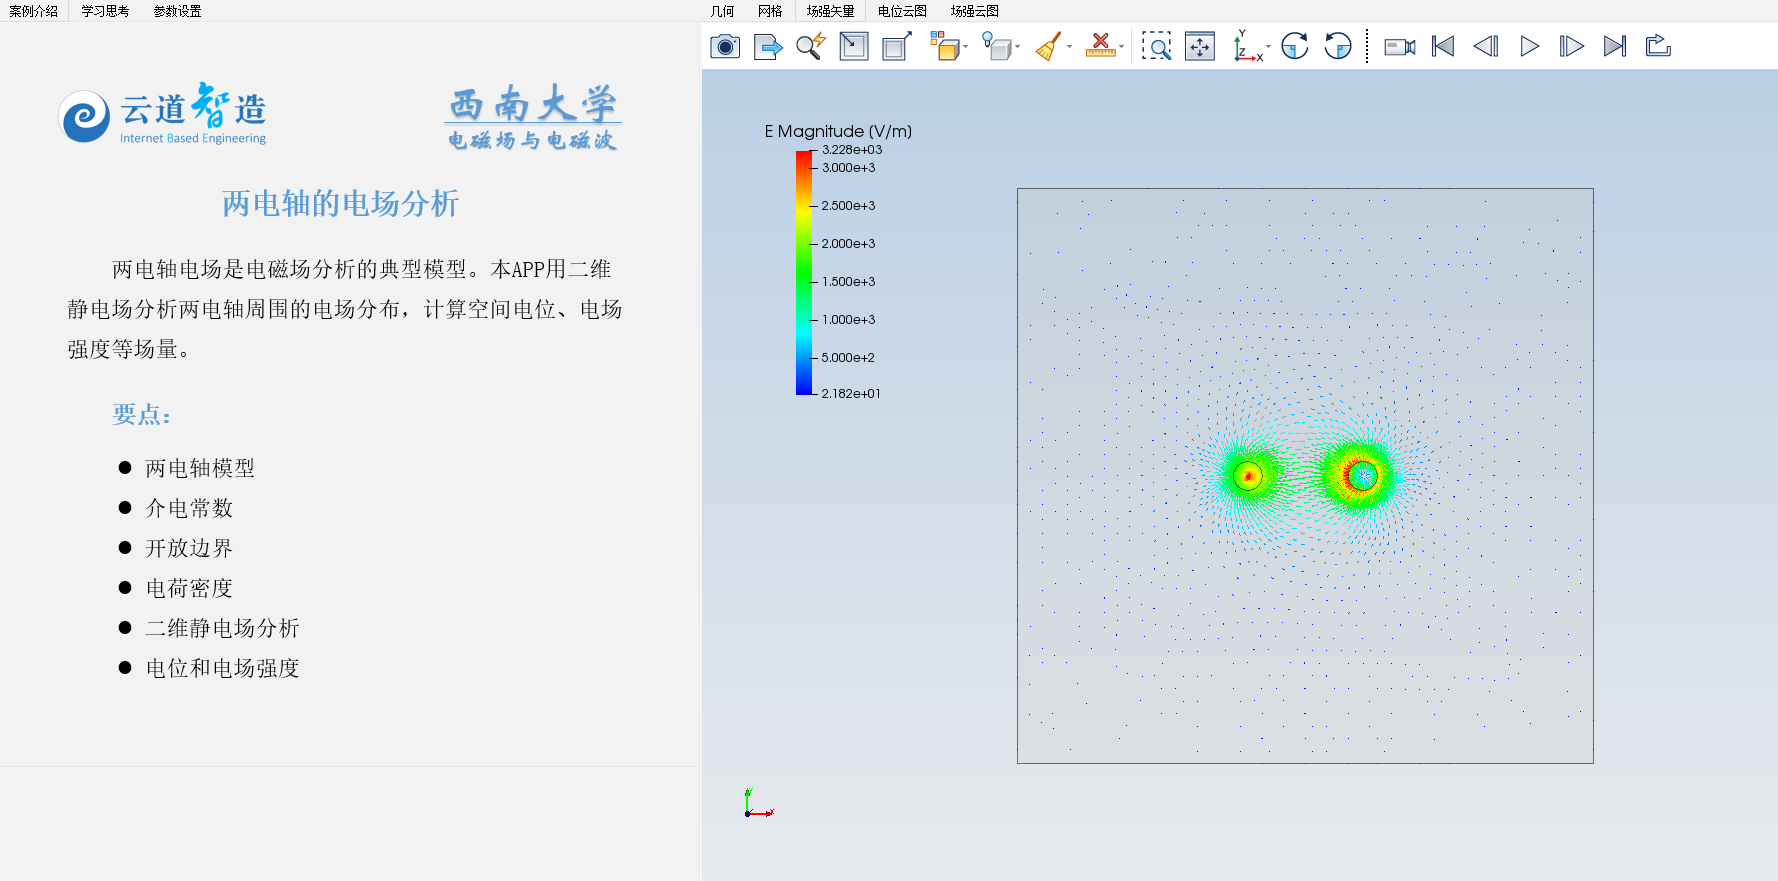The image size is (1778, 881).
Task: Select the 场强矢量 tab
Action: click(831, 11)
